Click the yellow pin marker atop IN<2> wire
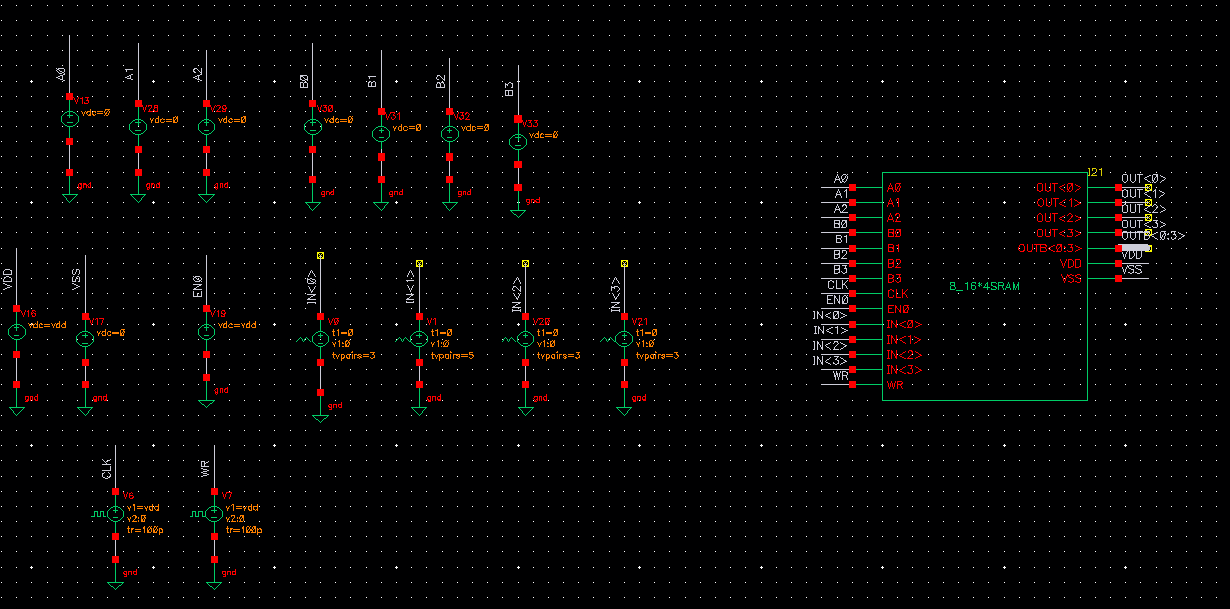Viewport: 1230px width, 609px height. (525, 262)
